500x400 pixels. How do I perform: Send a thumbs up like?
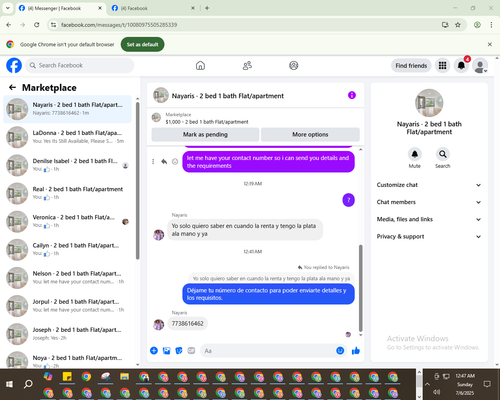(x=356, y=350)
